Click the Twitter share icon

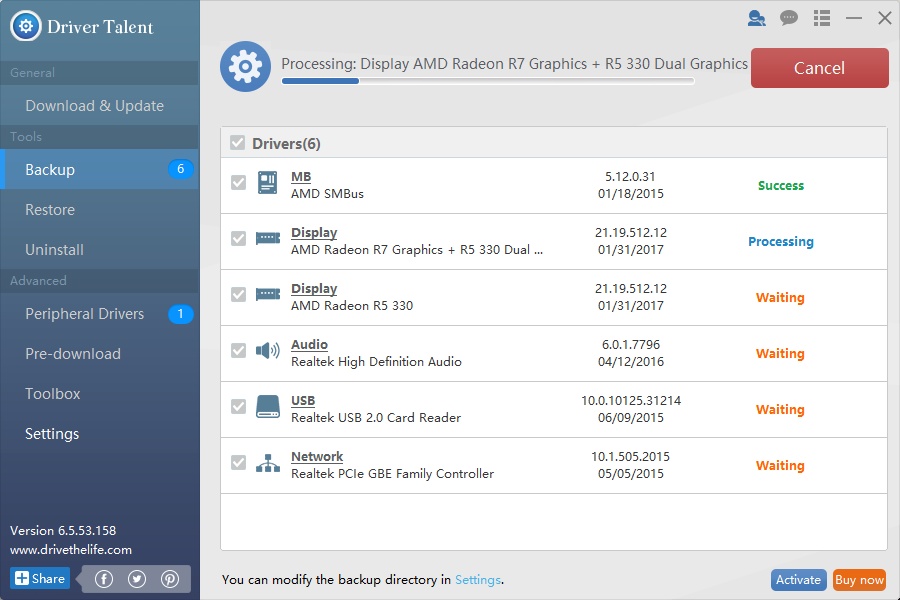pos(137,578)
